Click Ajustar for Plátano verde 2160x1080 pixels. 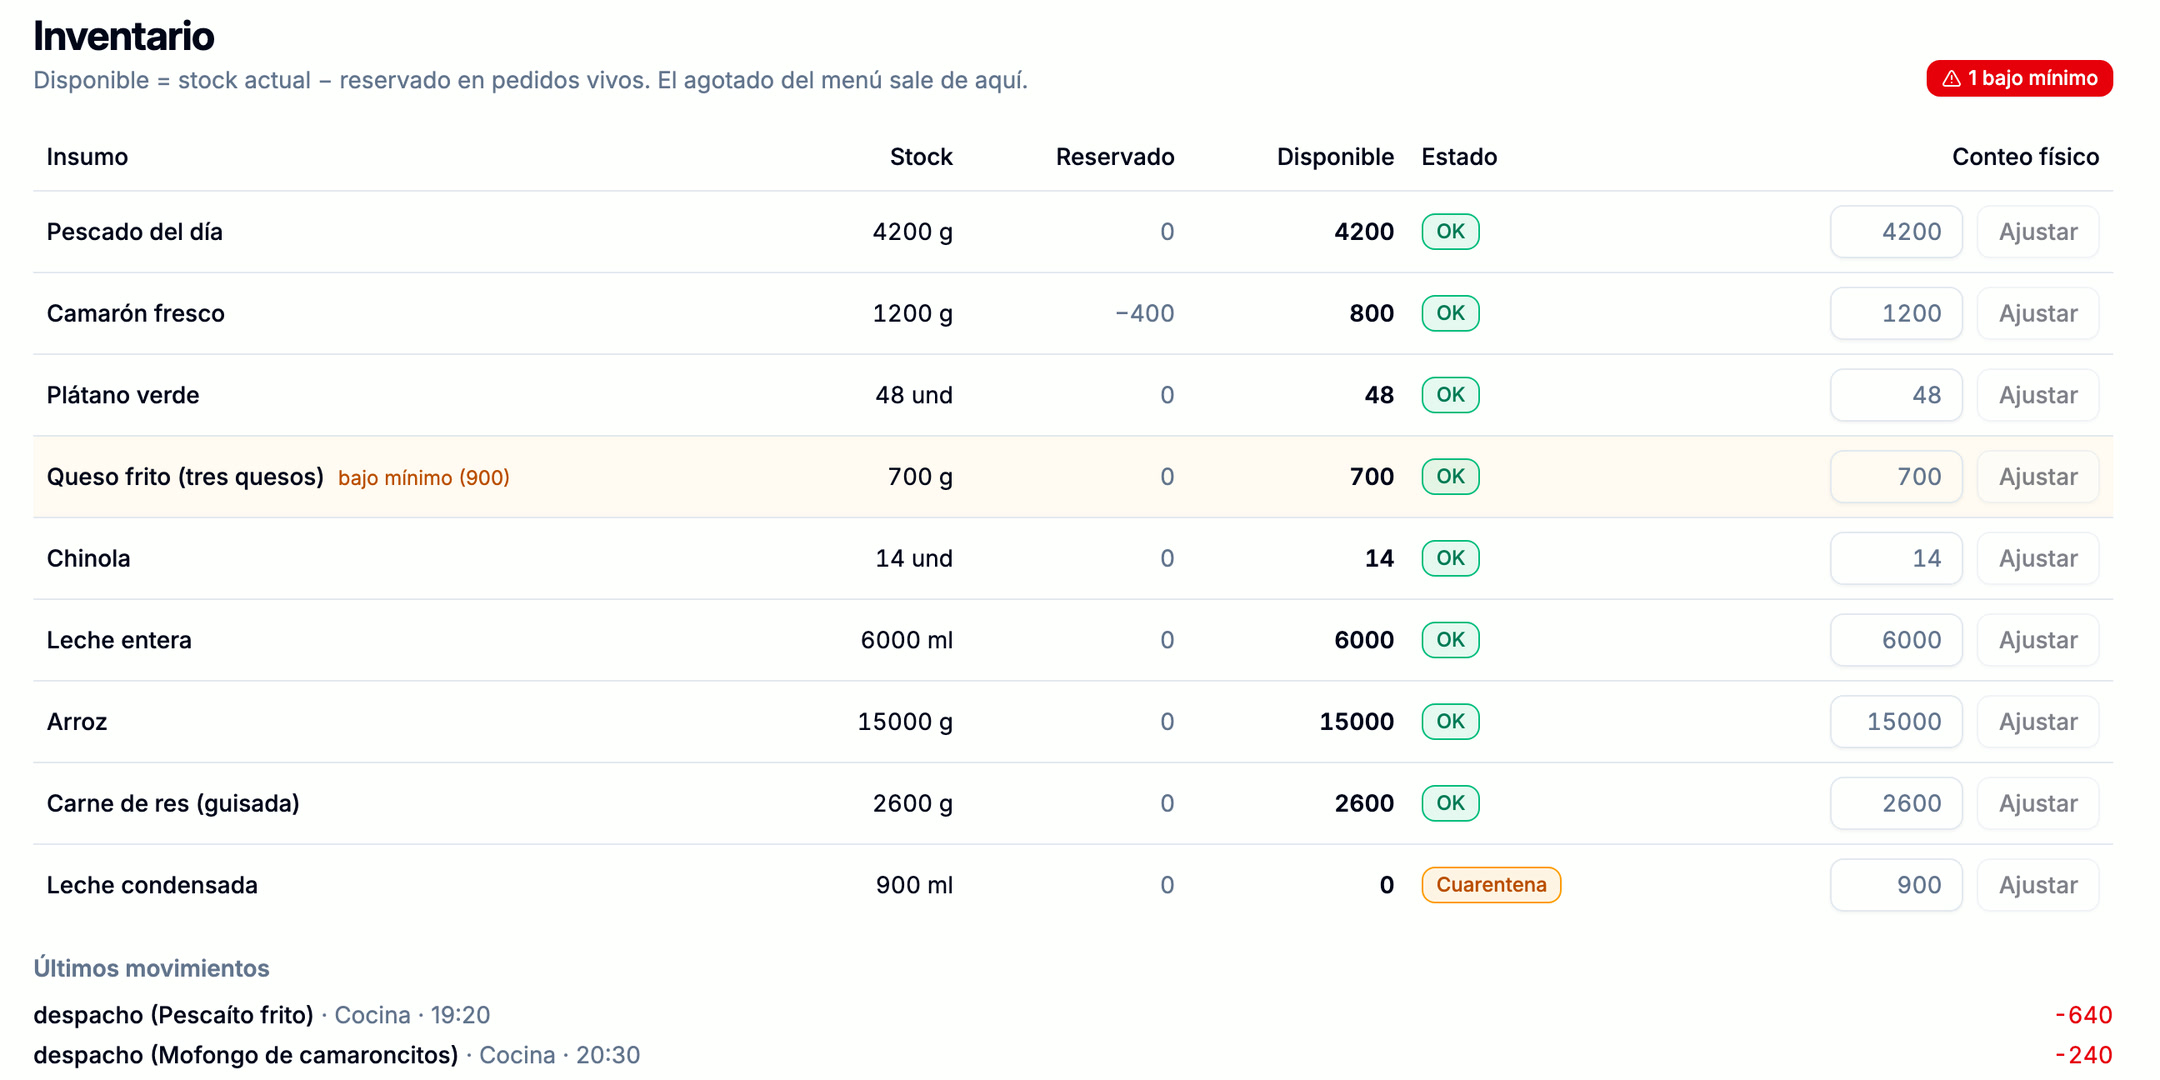(2038, 395)
